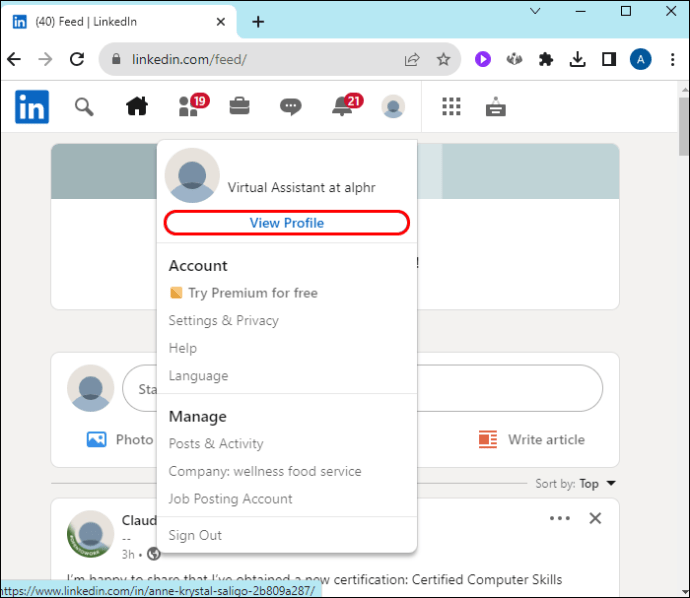Click the purple play extension icon
This screenshot has height=598, width=690.
coord(483,59)
